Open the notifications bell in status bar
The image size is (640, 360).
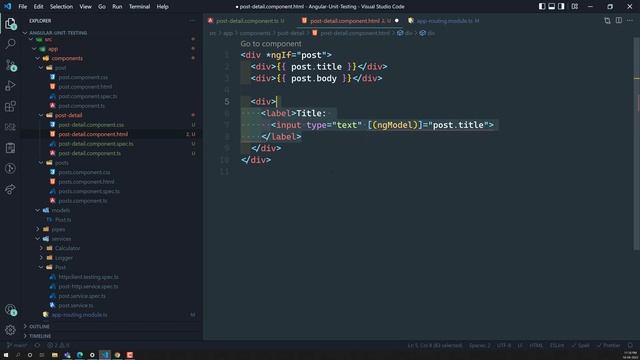630,345
